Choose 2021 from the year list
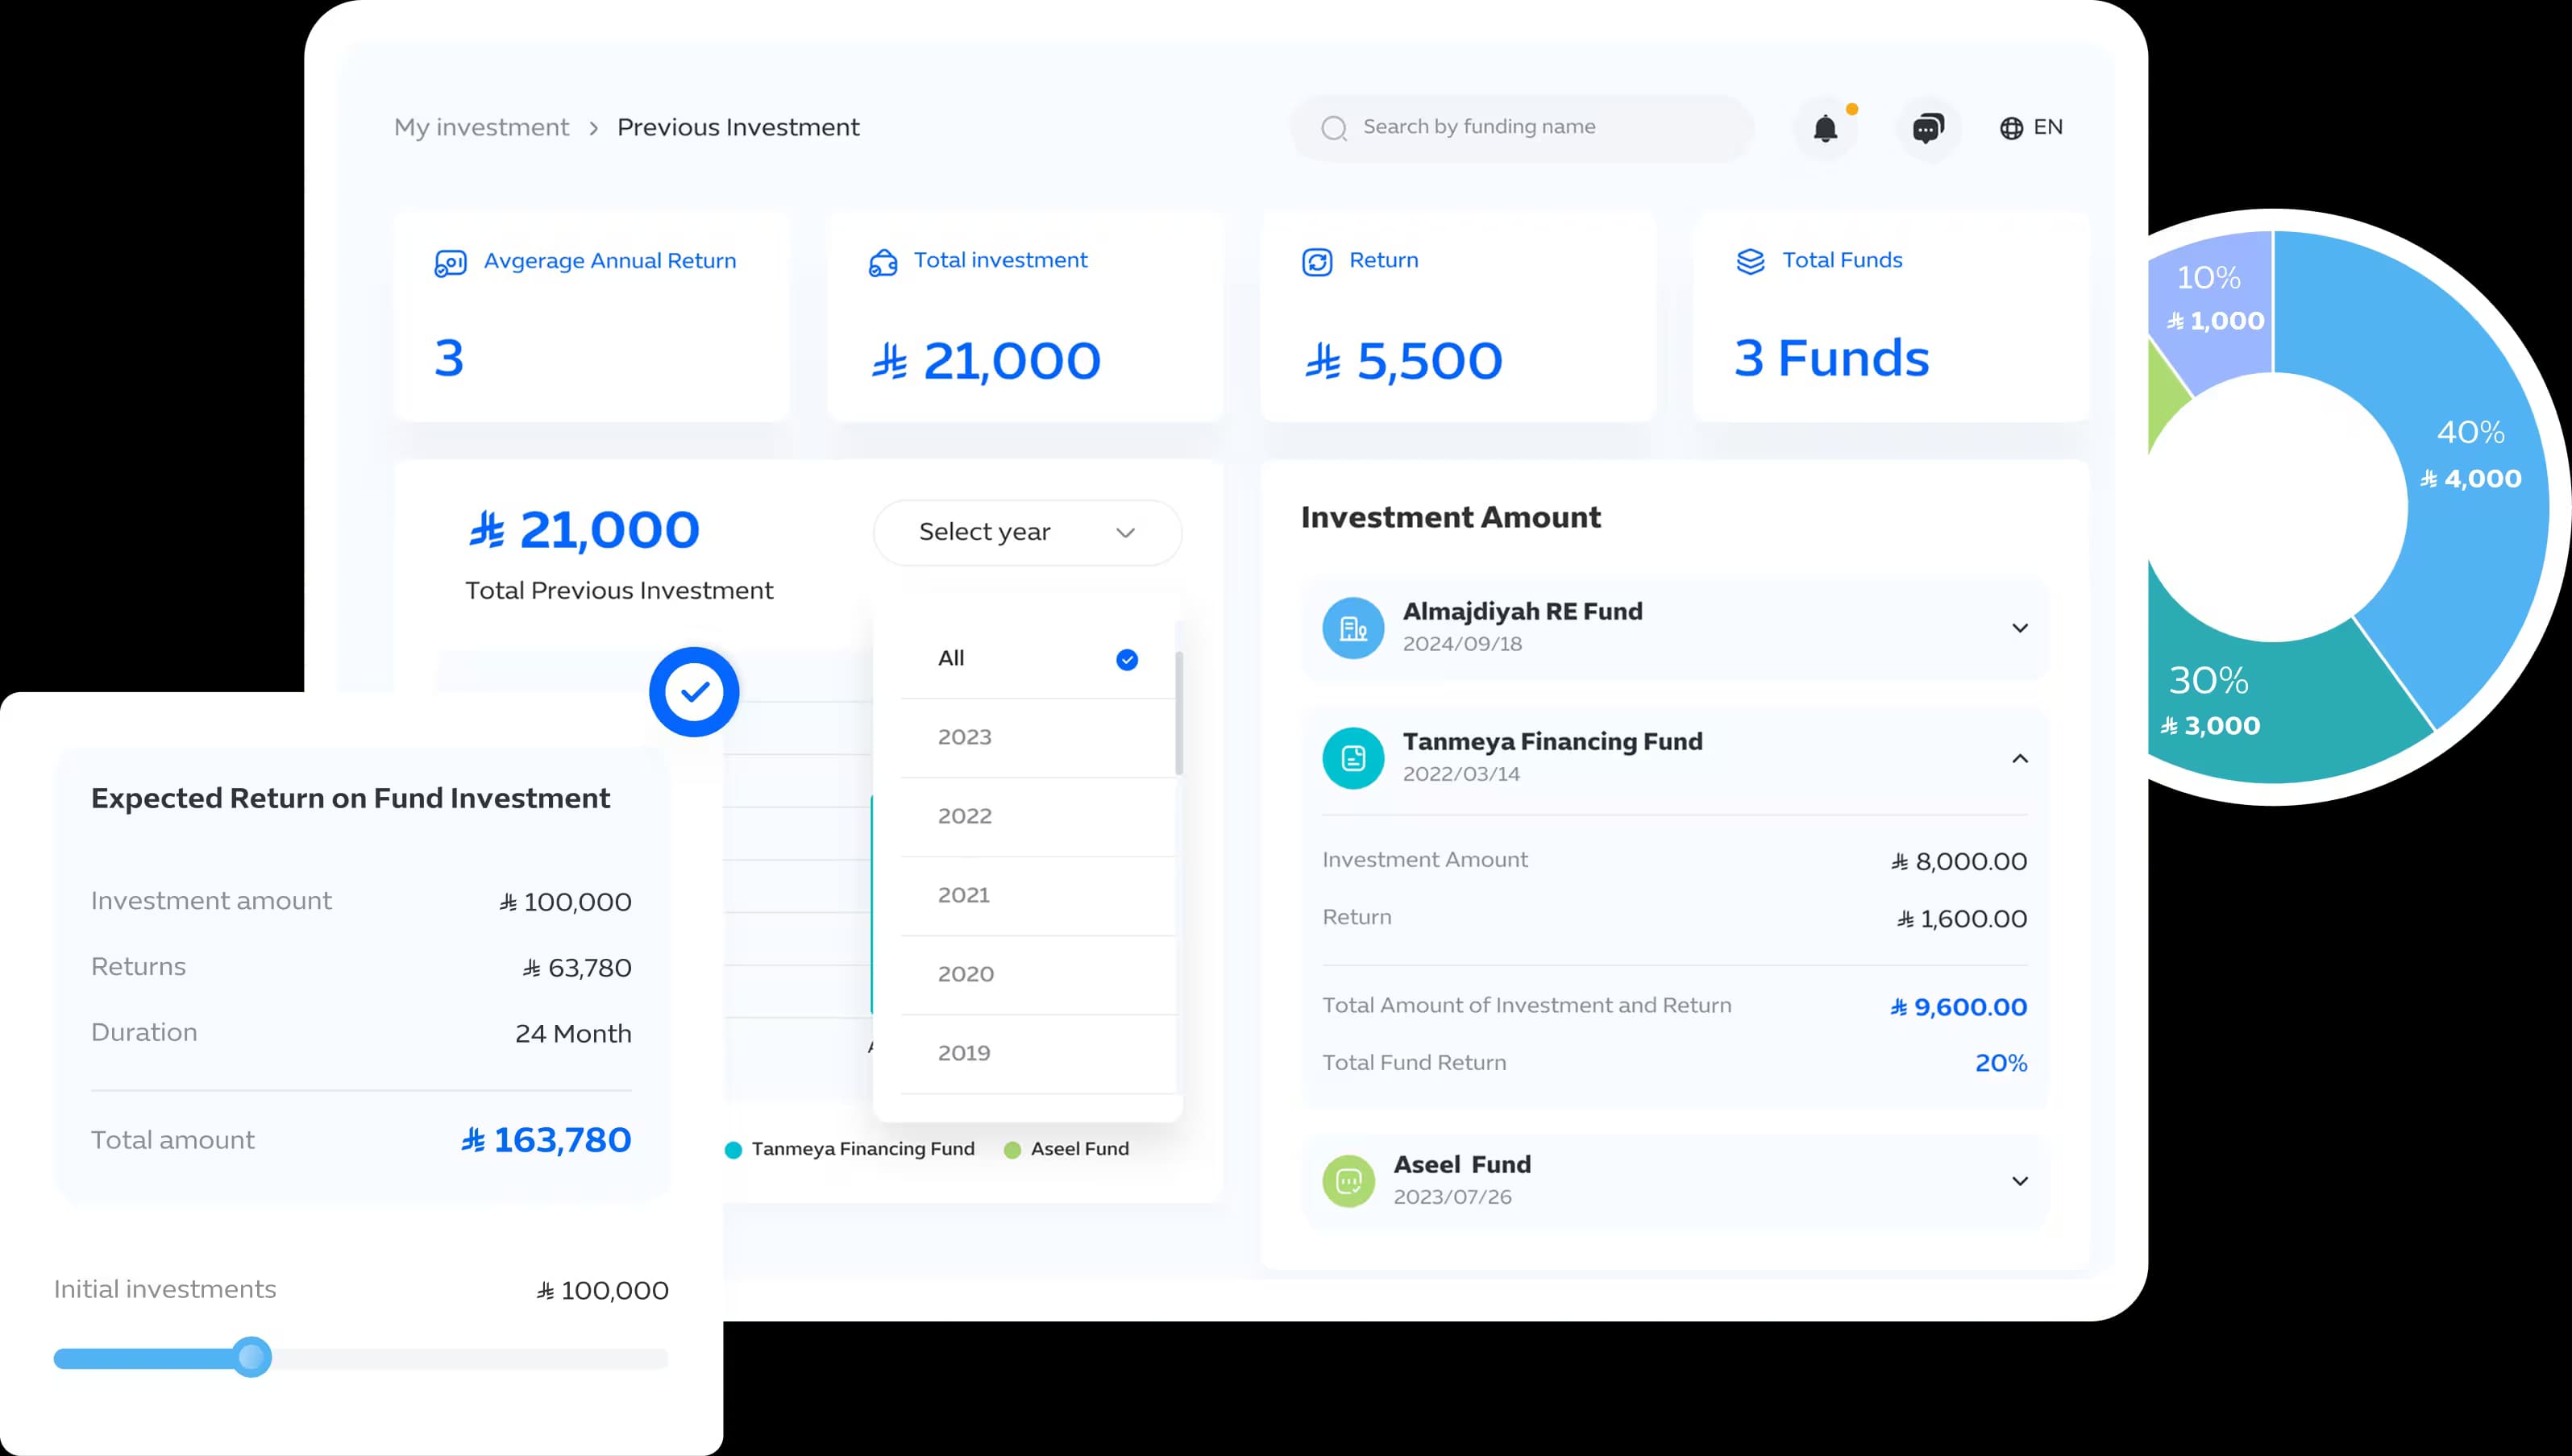The width and height of the screenshot is (2572, 1456). pyautogui.click(x=1038, y=895)
